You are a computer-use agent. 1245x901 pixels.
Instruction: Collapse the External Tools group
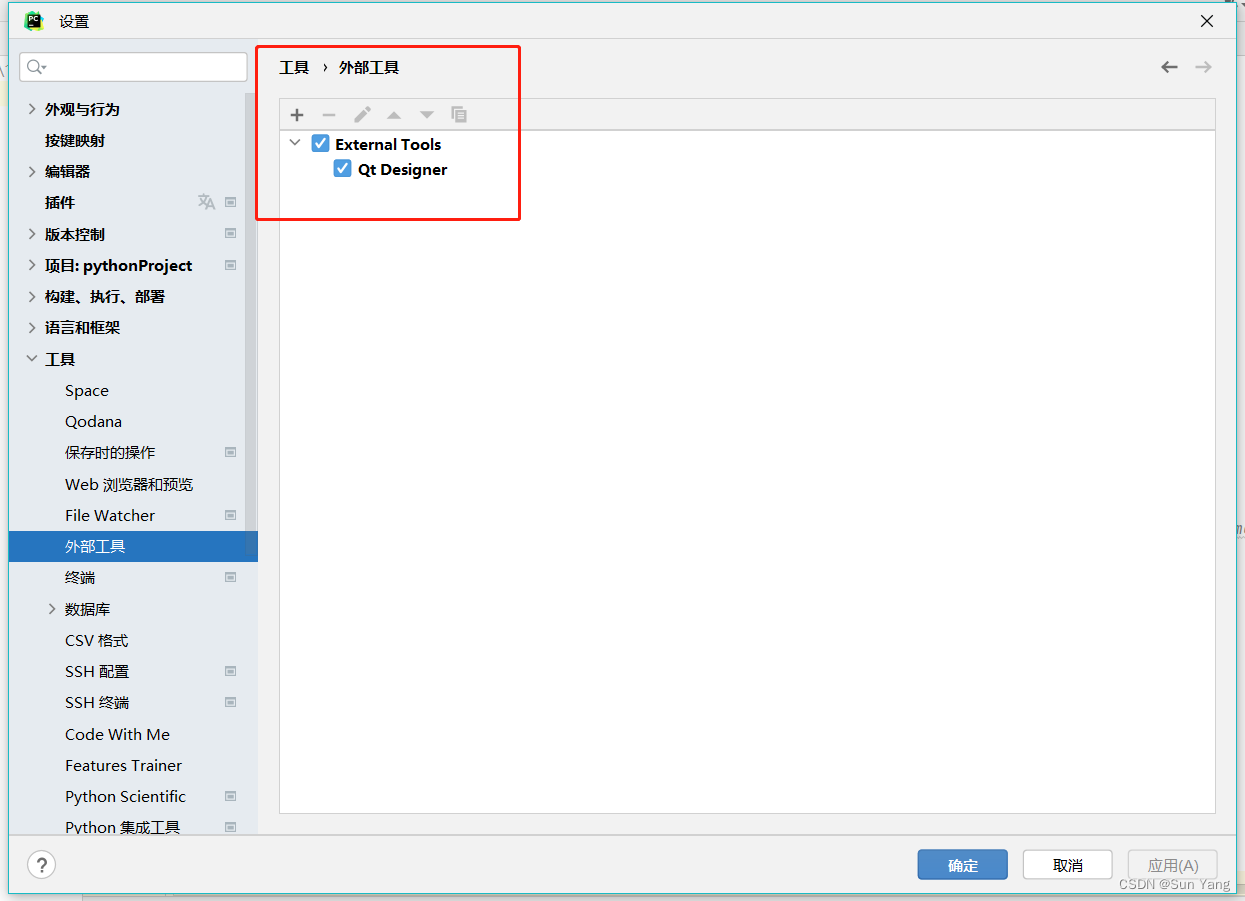tap(295, 143)
